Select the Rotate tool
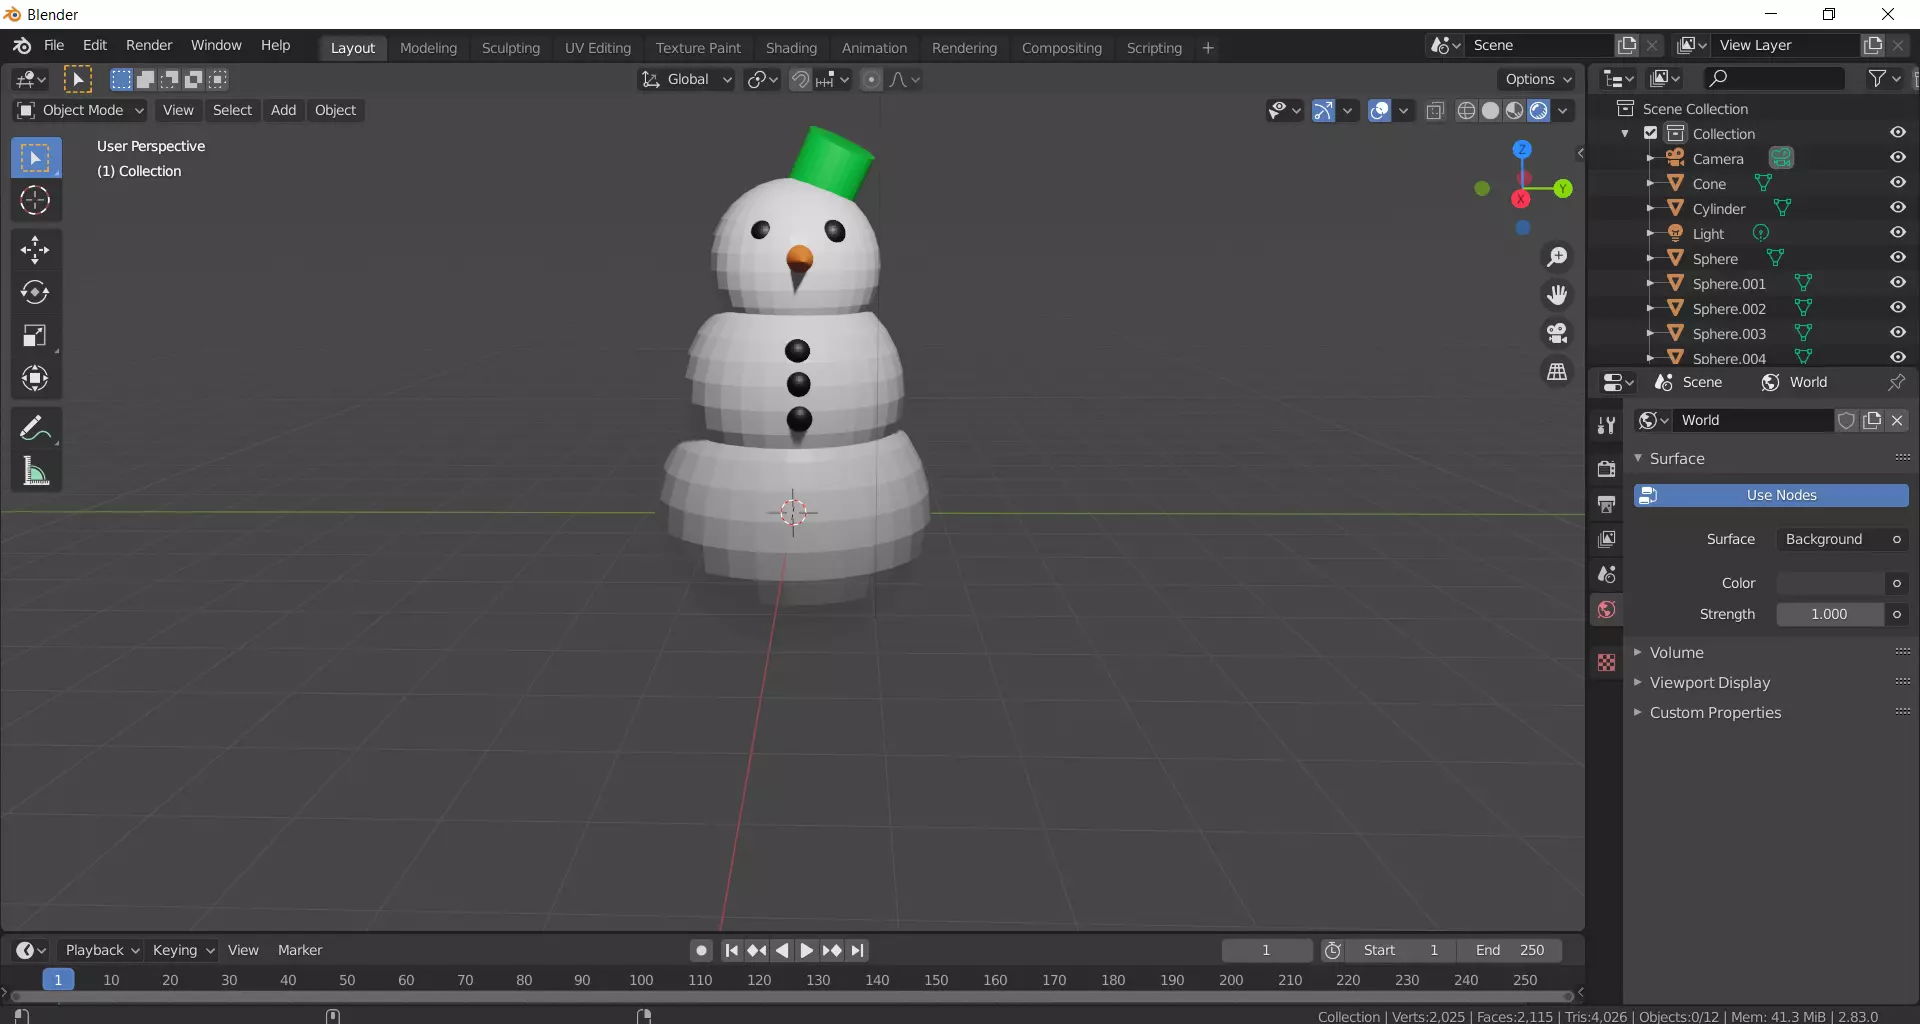 coord(35,292)
